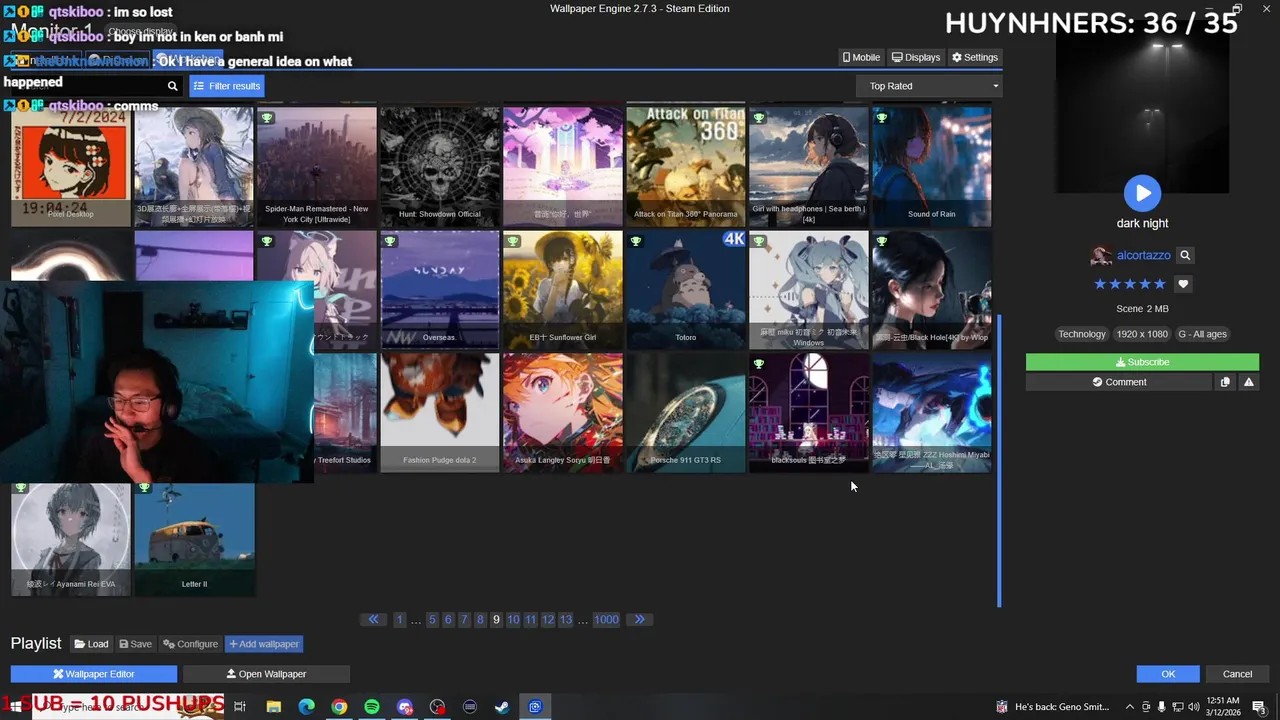Image resolution: width=1280 pixels, height=720 pixels.
Task: Open File Explorer from taskbar
Action: (x=273, y=707)
